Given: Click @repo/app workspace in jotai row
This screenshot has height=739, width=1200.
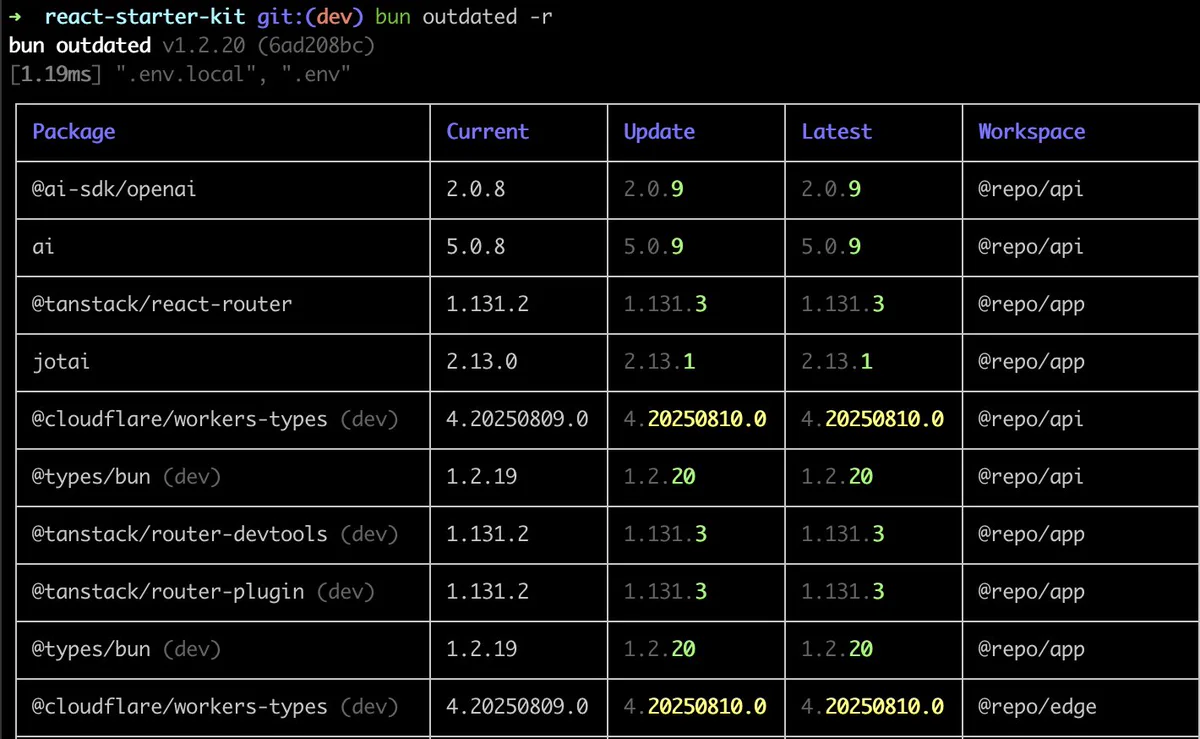Looking at the screenshot, I should [1031, 361].
